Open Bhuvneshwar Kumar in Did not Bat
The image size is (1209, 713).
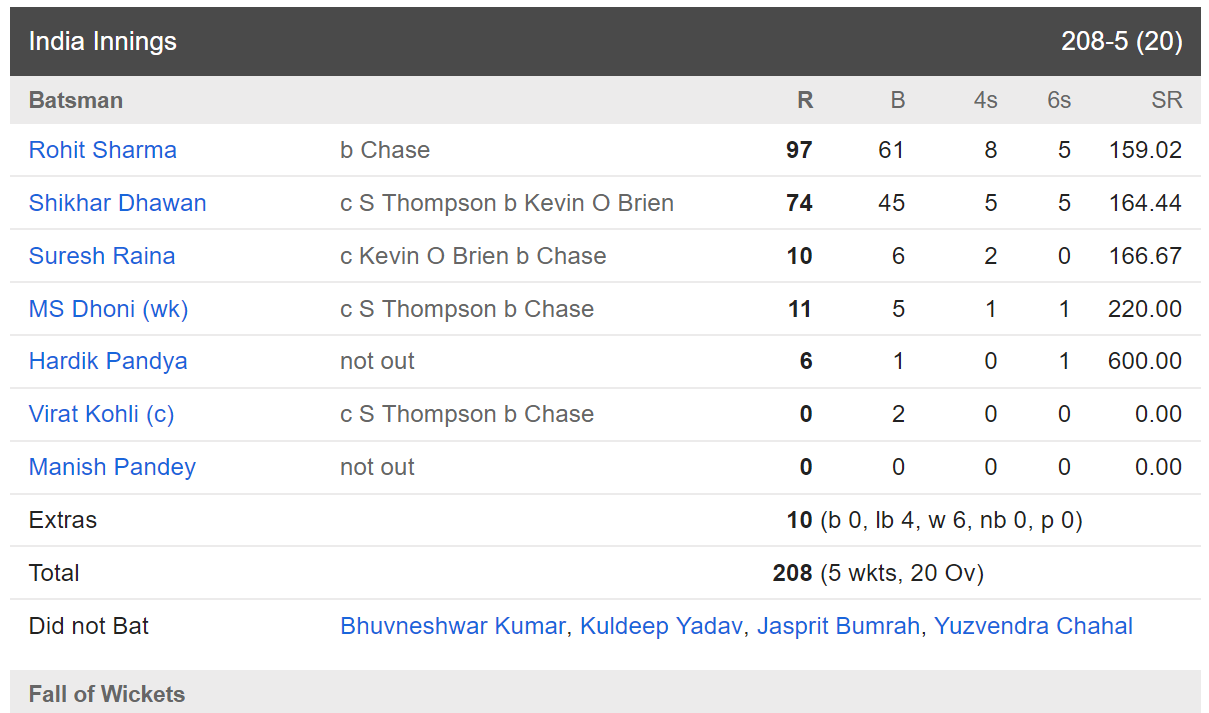coord(453,626)
